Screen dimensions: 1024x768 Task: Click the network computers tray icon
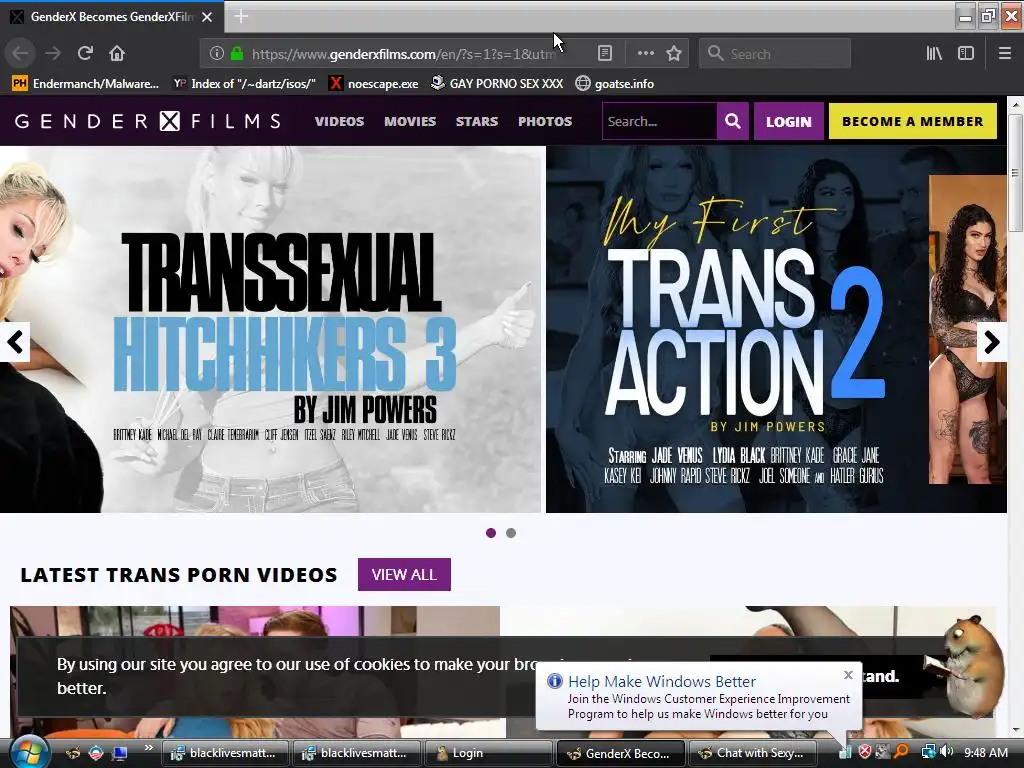coord(928,752)
